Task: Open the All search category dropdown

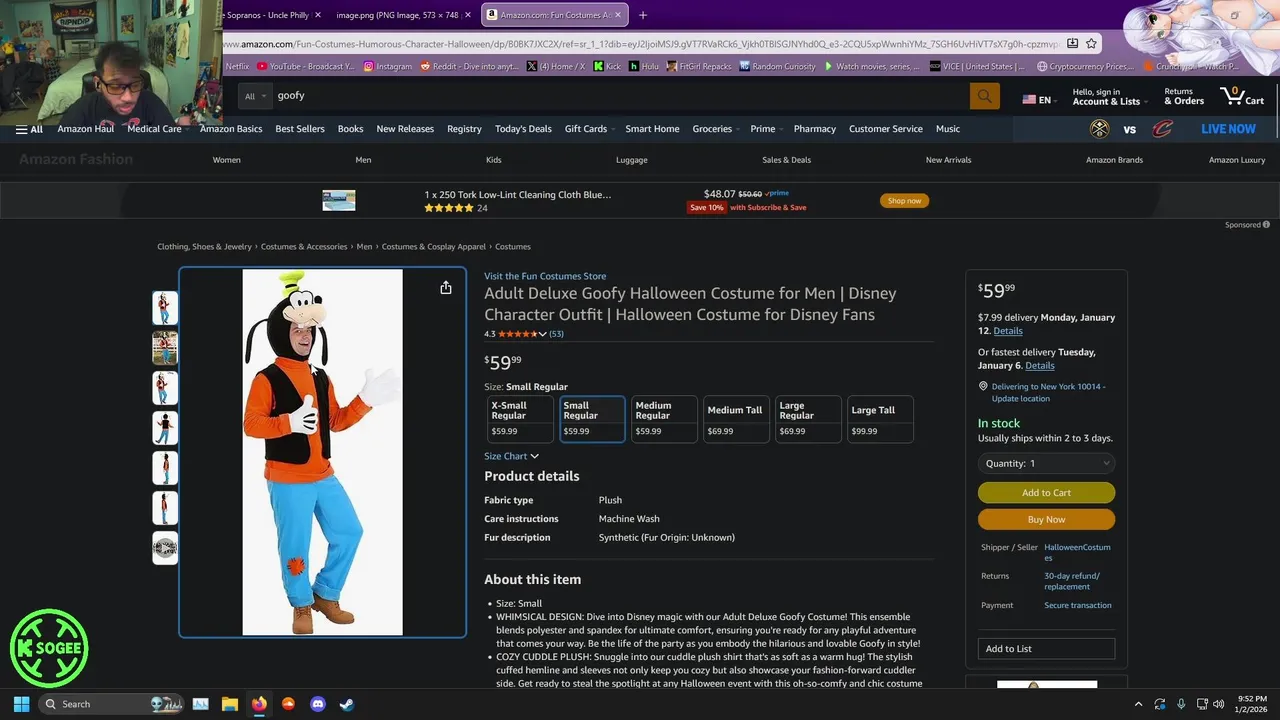Action: [x=255, y=96]
